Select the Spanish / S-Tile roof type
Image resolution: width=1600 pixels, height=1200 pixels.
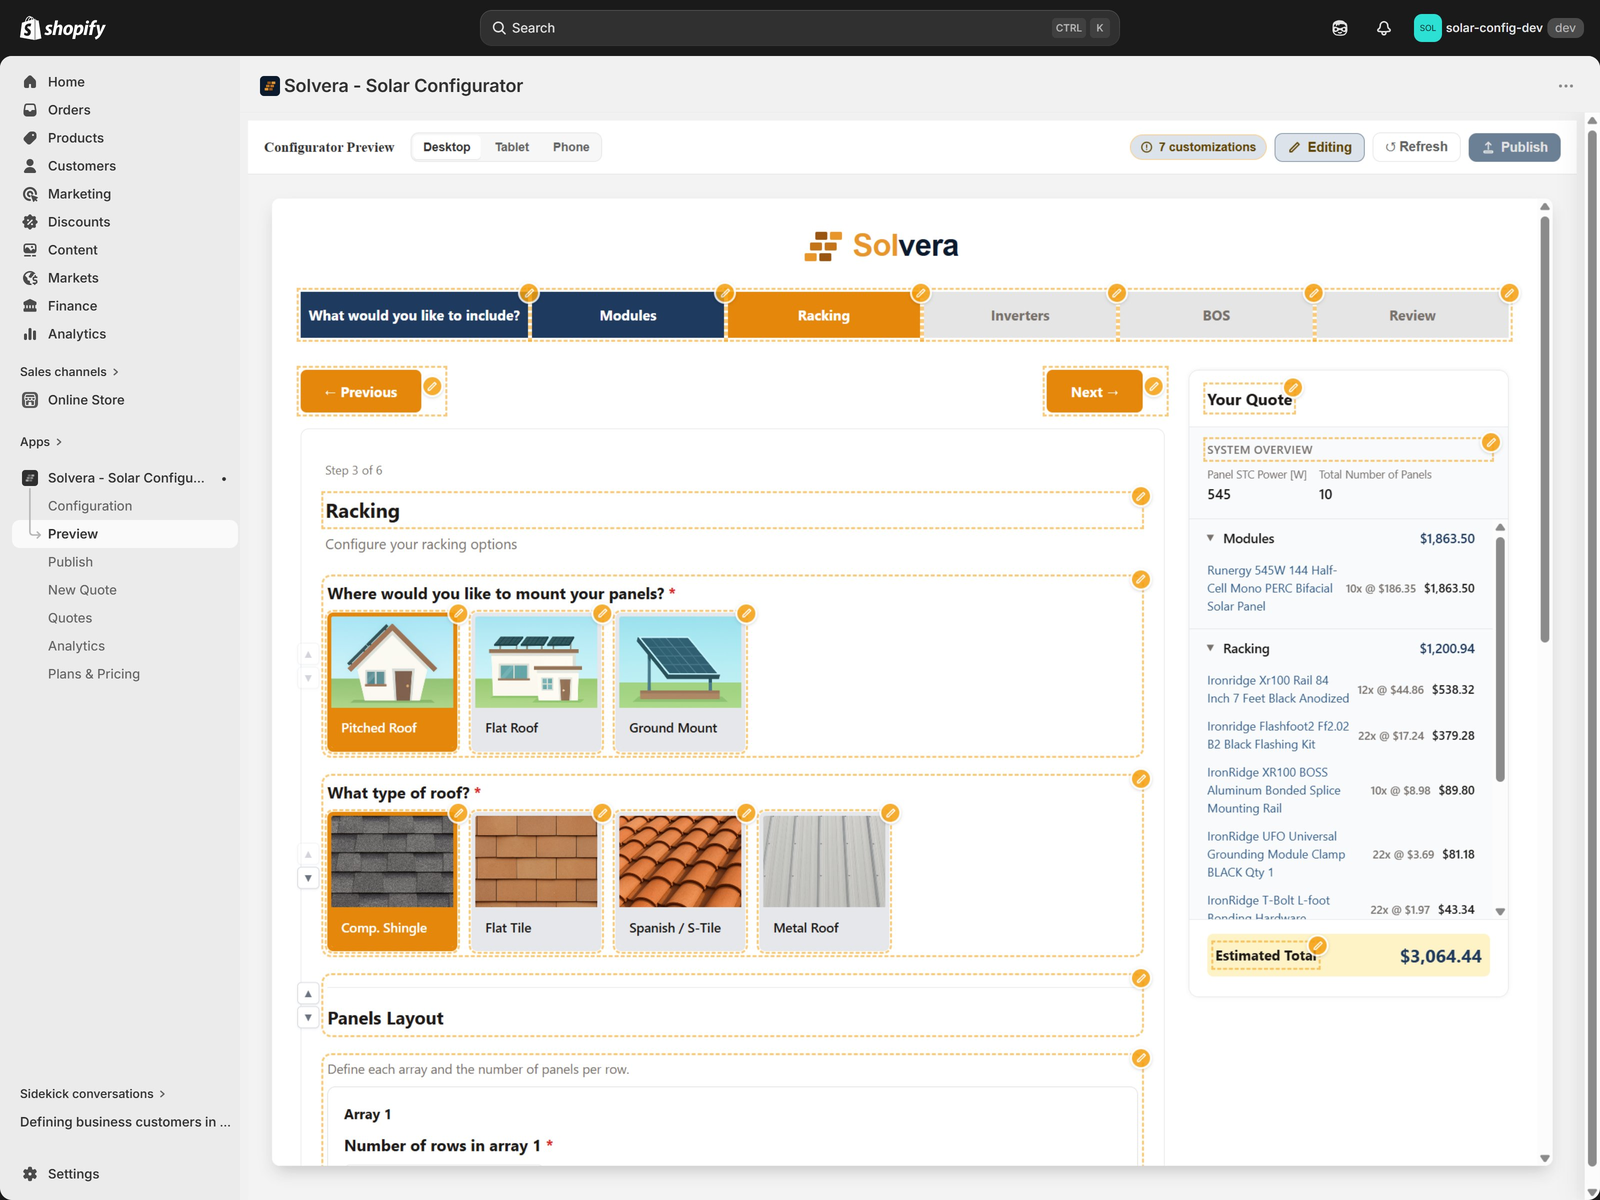[x=680, y=882]
